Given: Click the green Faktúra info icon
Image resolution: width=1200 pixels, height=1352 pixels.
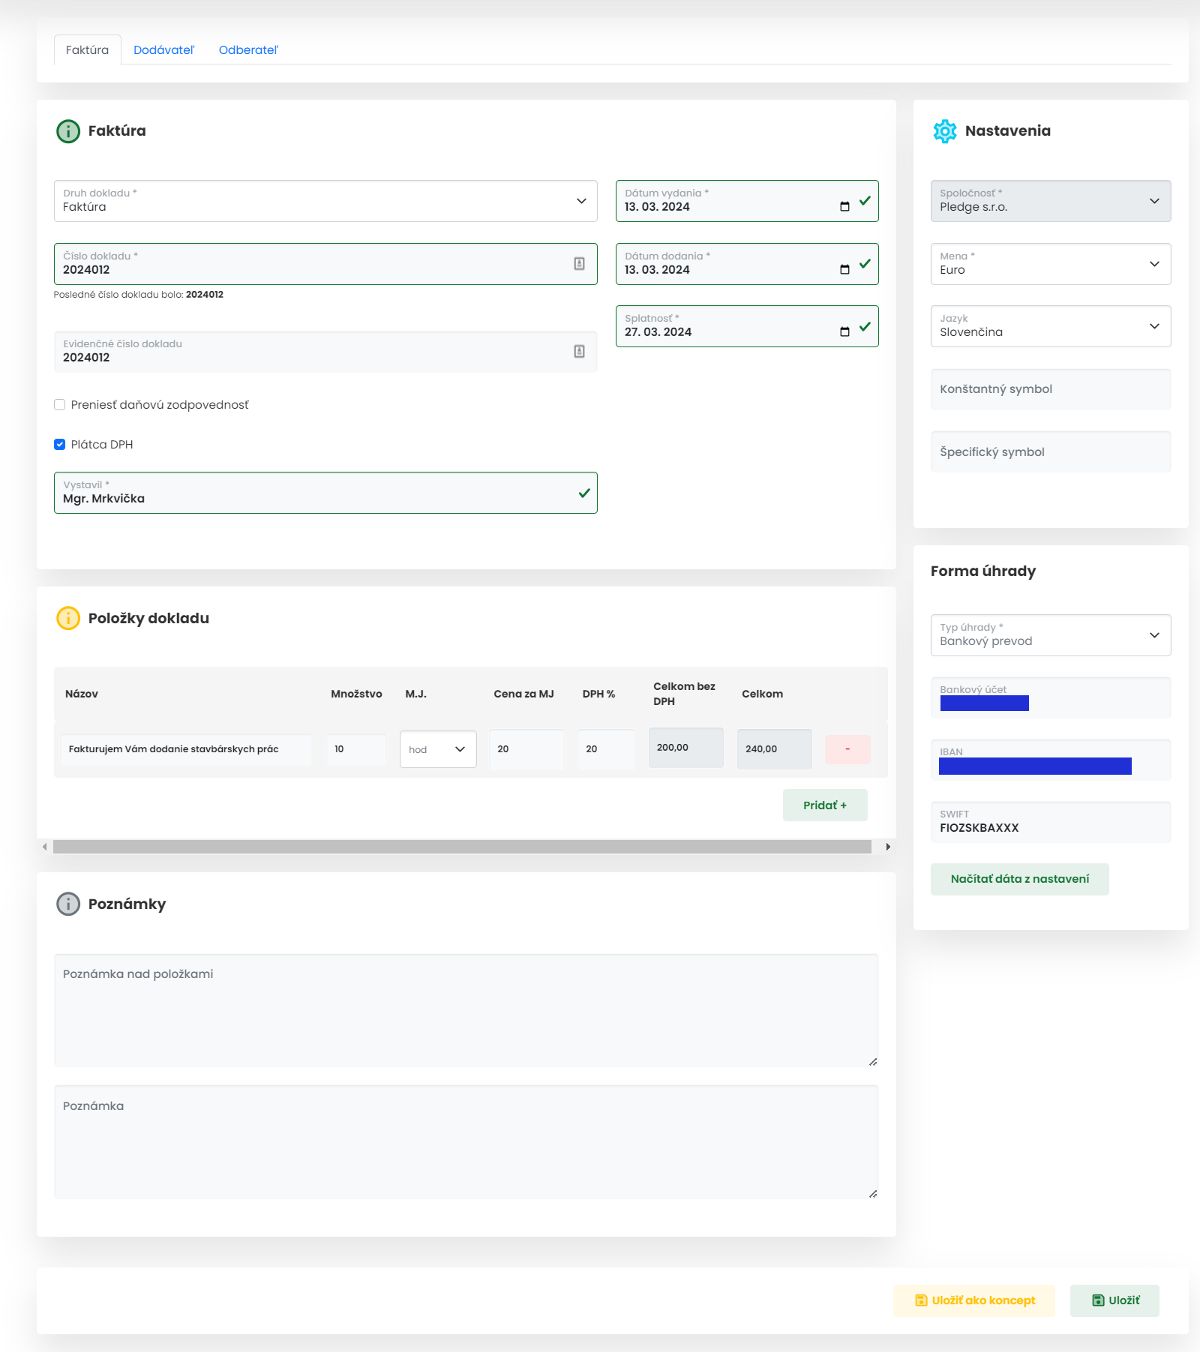Looking at the screenshot, I should (x=68, y=131).
